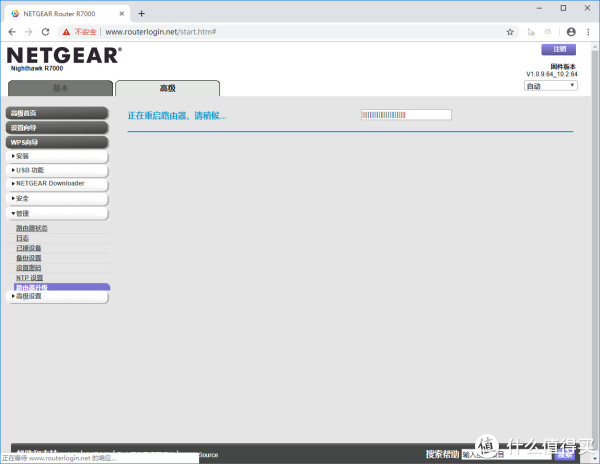Click the address bar URL

tap(161, 32)
